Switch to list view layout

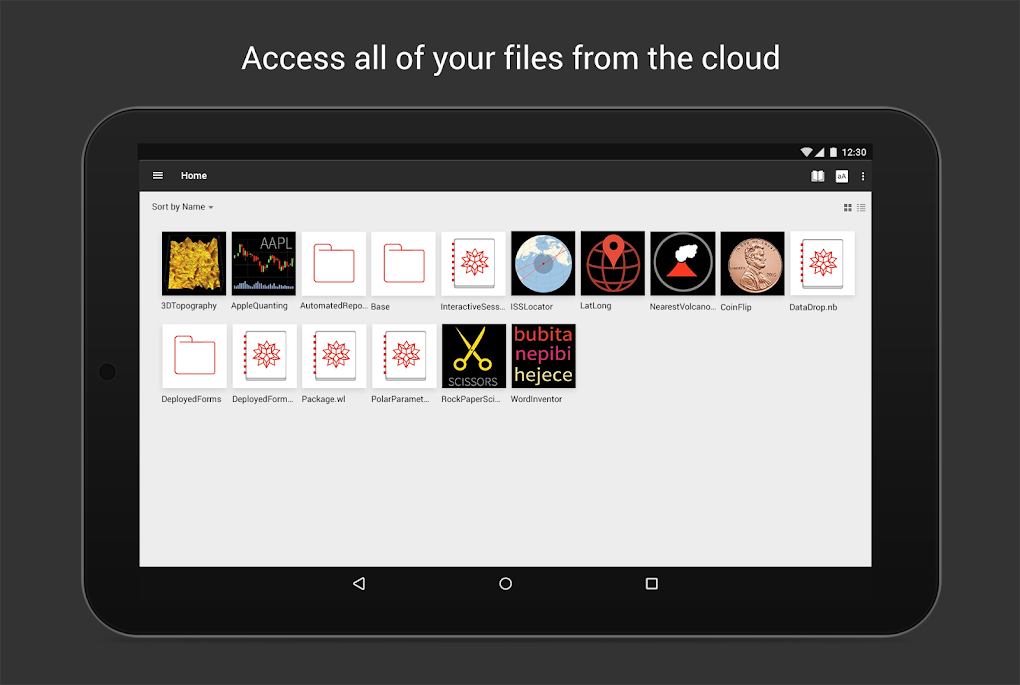tap(861, 207)
